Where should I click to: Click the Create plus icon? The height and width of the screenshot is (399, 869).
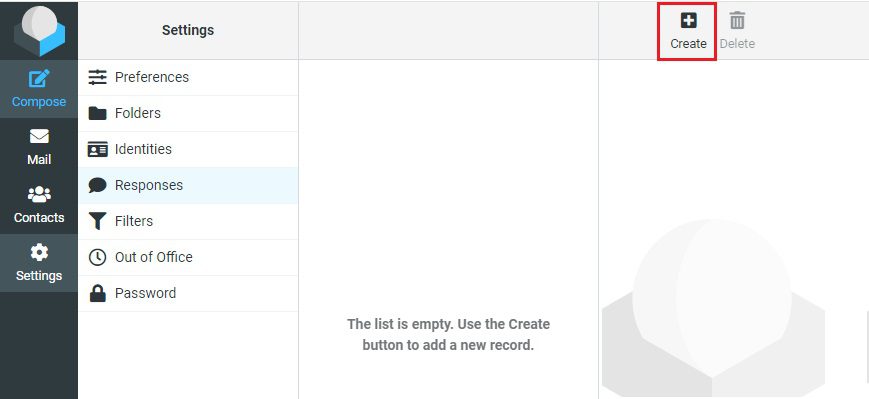[x=688, y=21]
